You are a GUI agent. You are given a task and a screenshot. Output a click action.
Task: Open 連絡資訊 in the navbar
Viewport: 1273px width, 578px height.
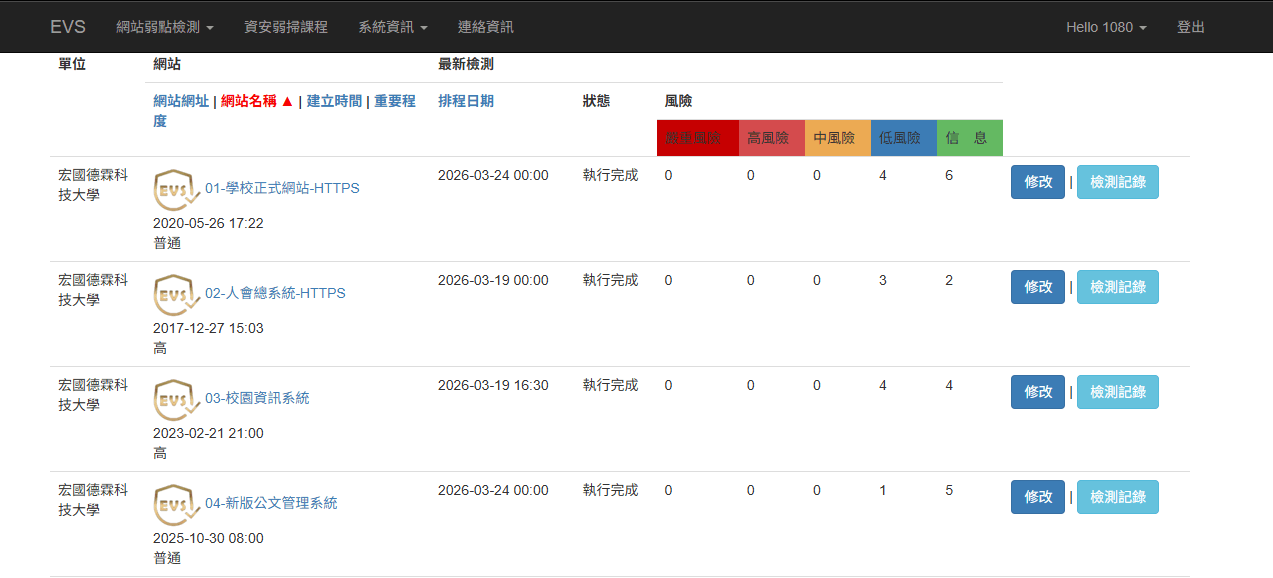(x=486, y=27)
